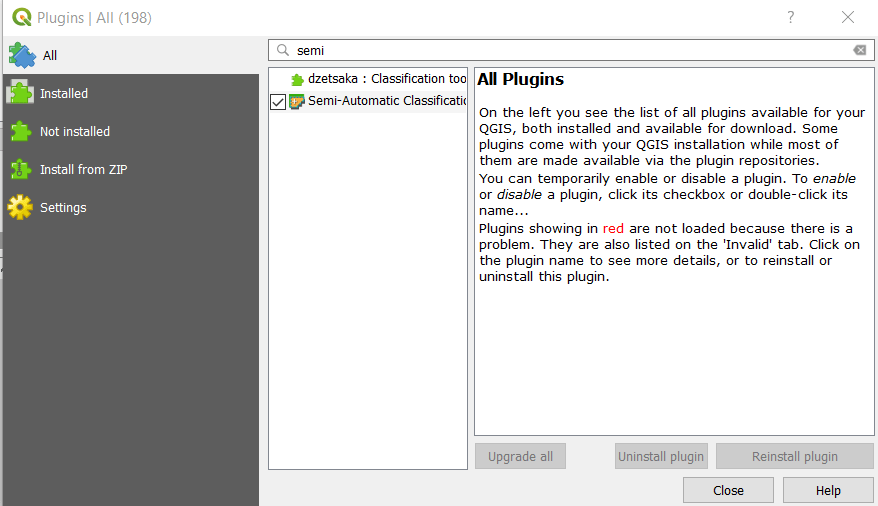The height and width of the screenshot is (506, 878).
Task: Switch to the Installed plugins tab
Action: 131,93
